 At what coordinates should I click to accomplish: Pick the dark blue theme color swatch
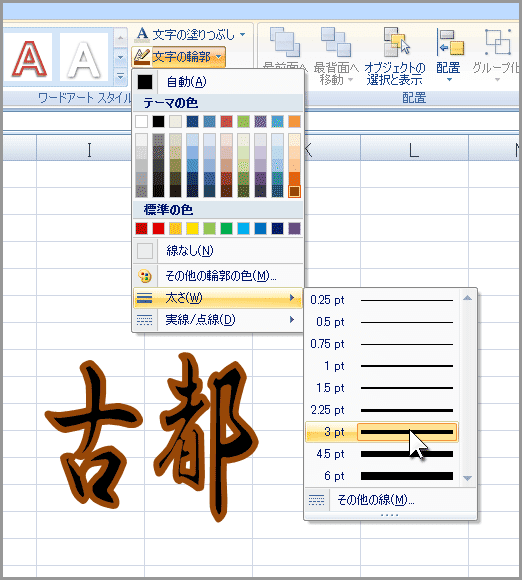(192, 121)
